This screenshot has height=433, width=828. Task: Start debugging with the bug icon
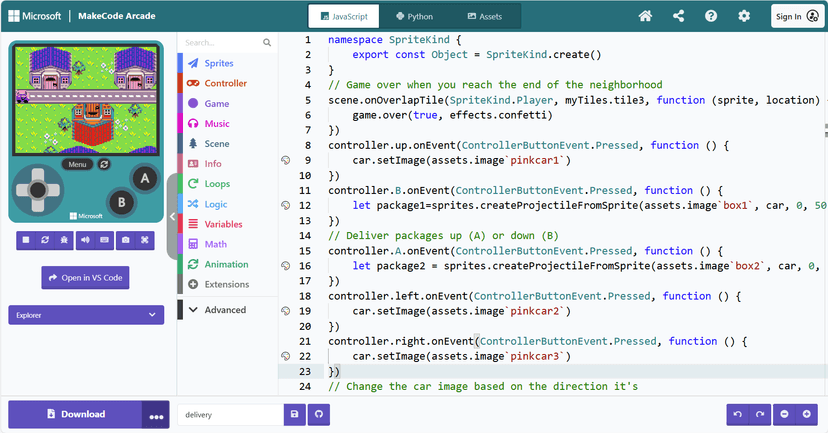64,240
